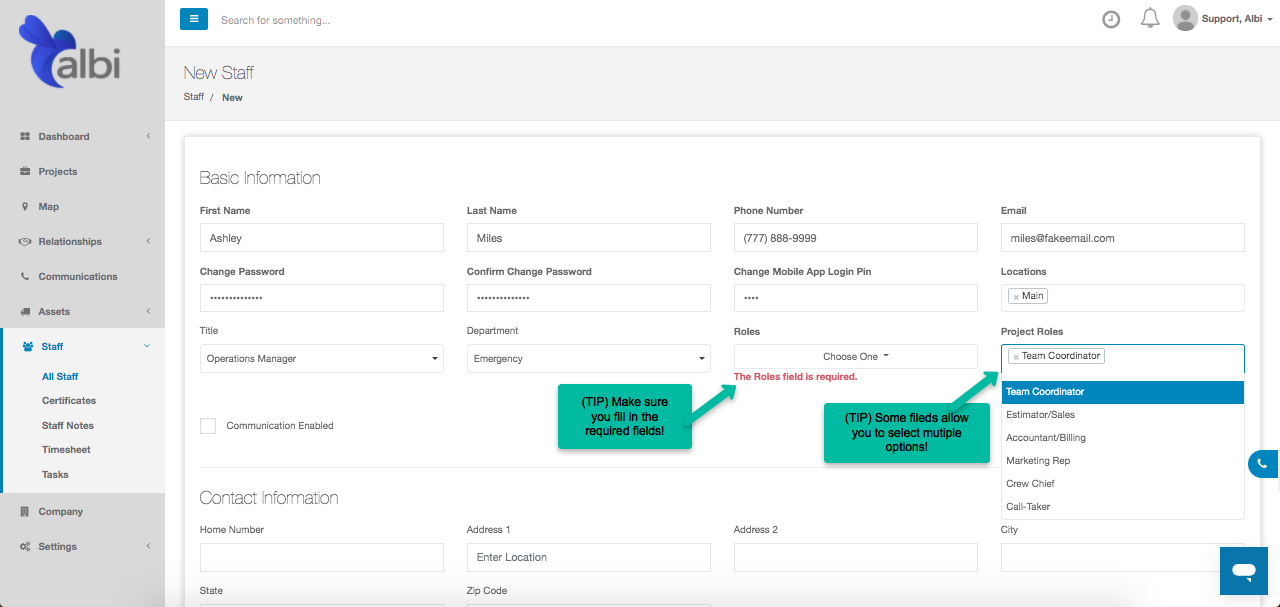The image size is (1280, 607).
Task: Click the Change Password field
Action: (x=322, y=298)
